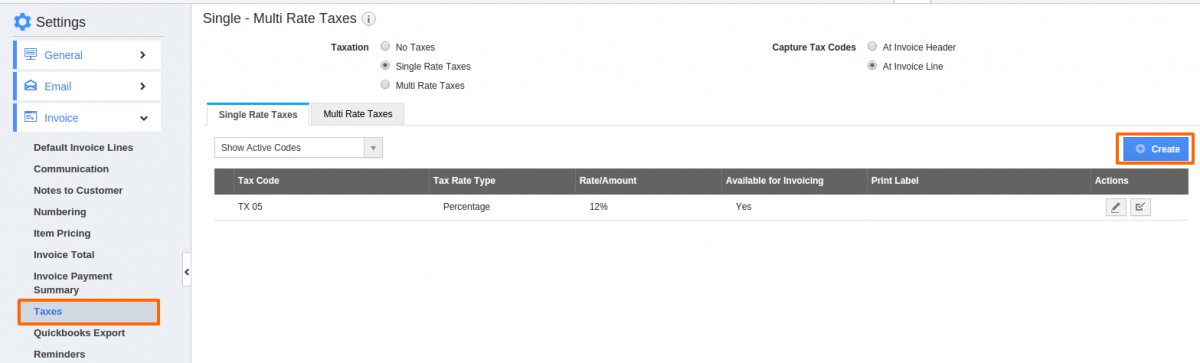Switch to the Multi Rate Taxes tab
Image resolution: width=1200 pixels, height=363 pixels.
[357, 114]
